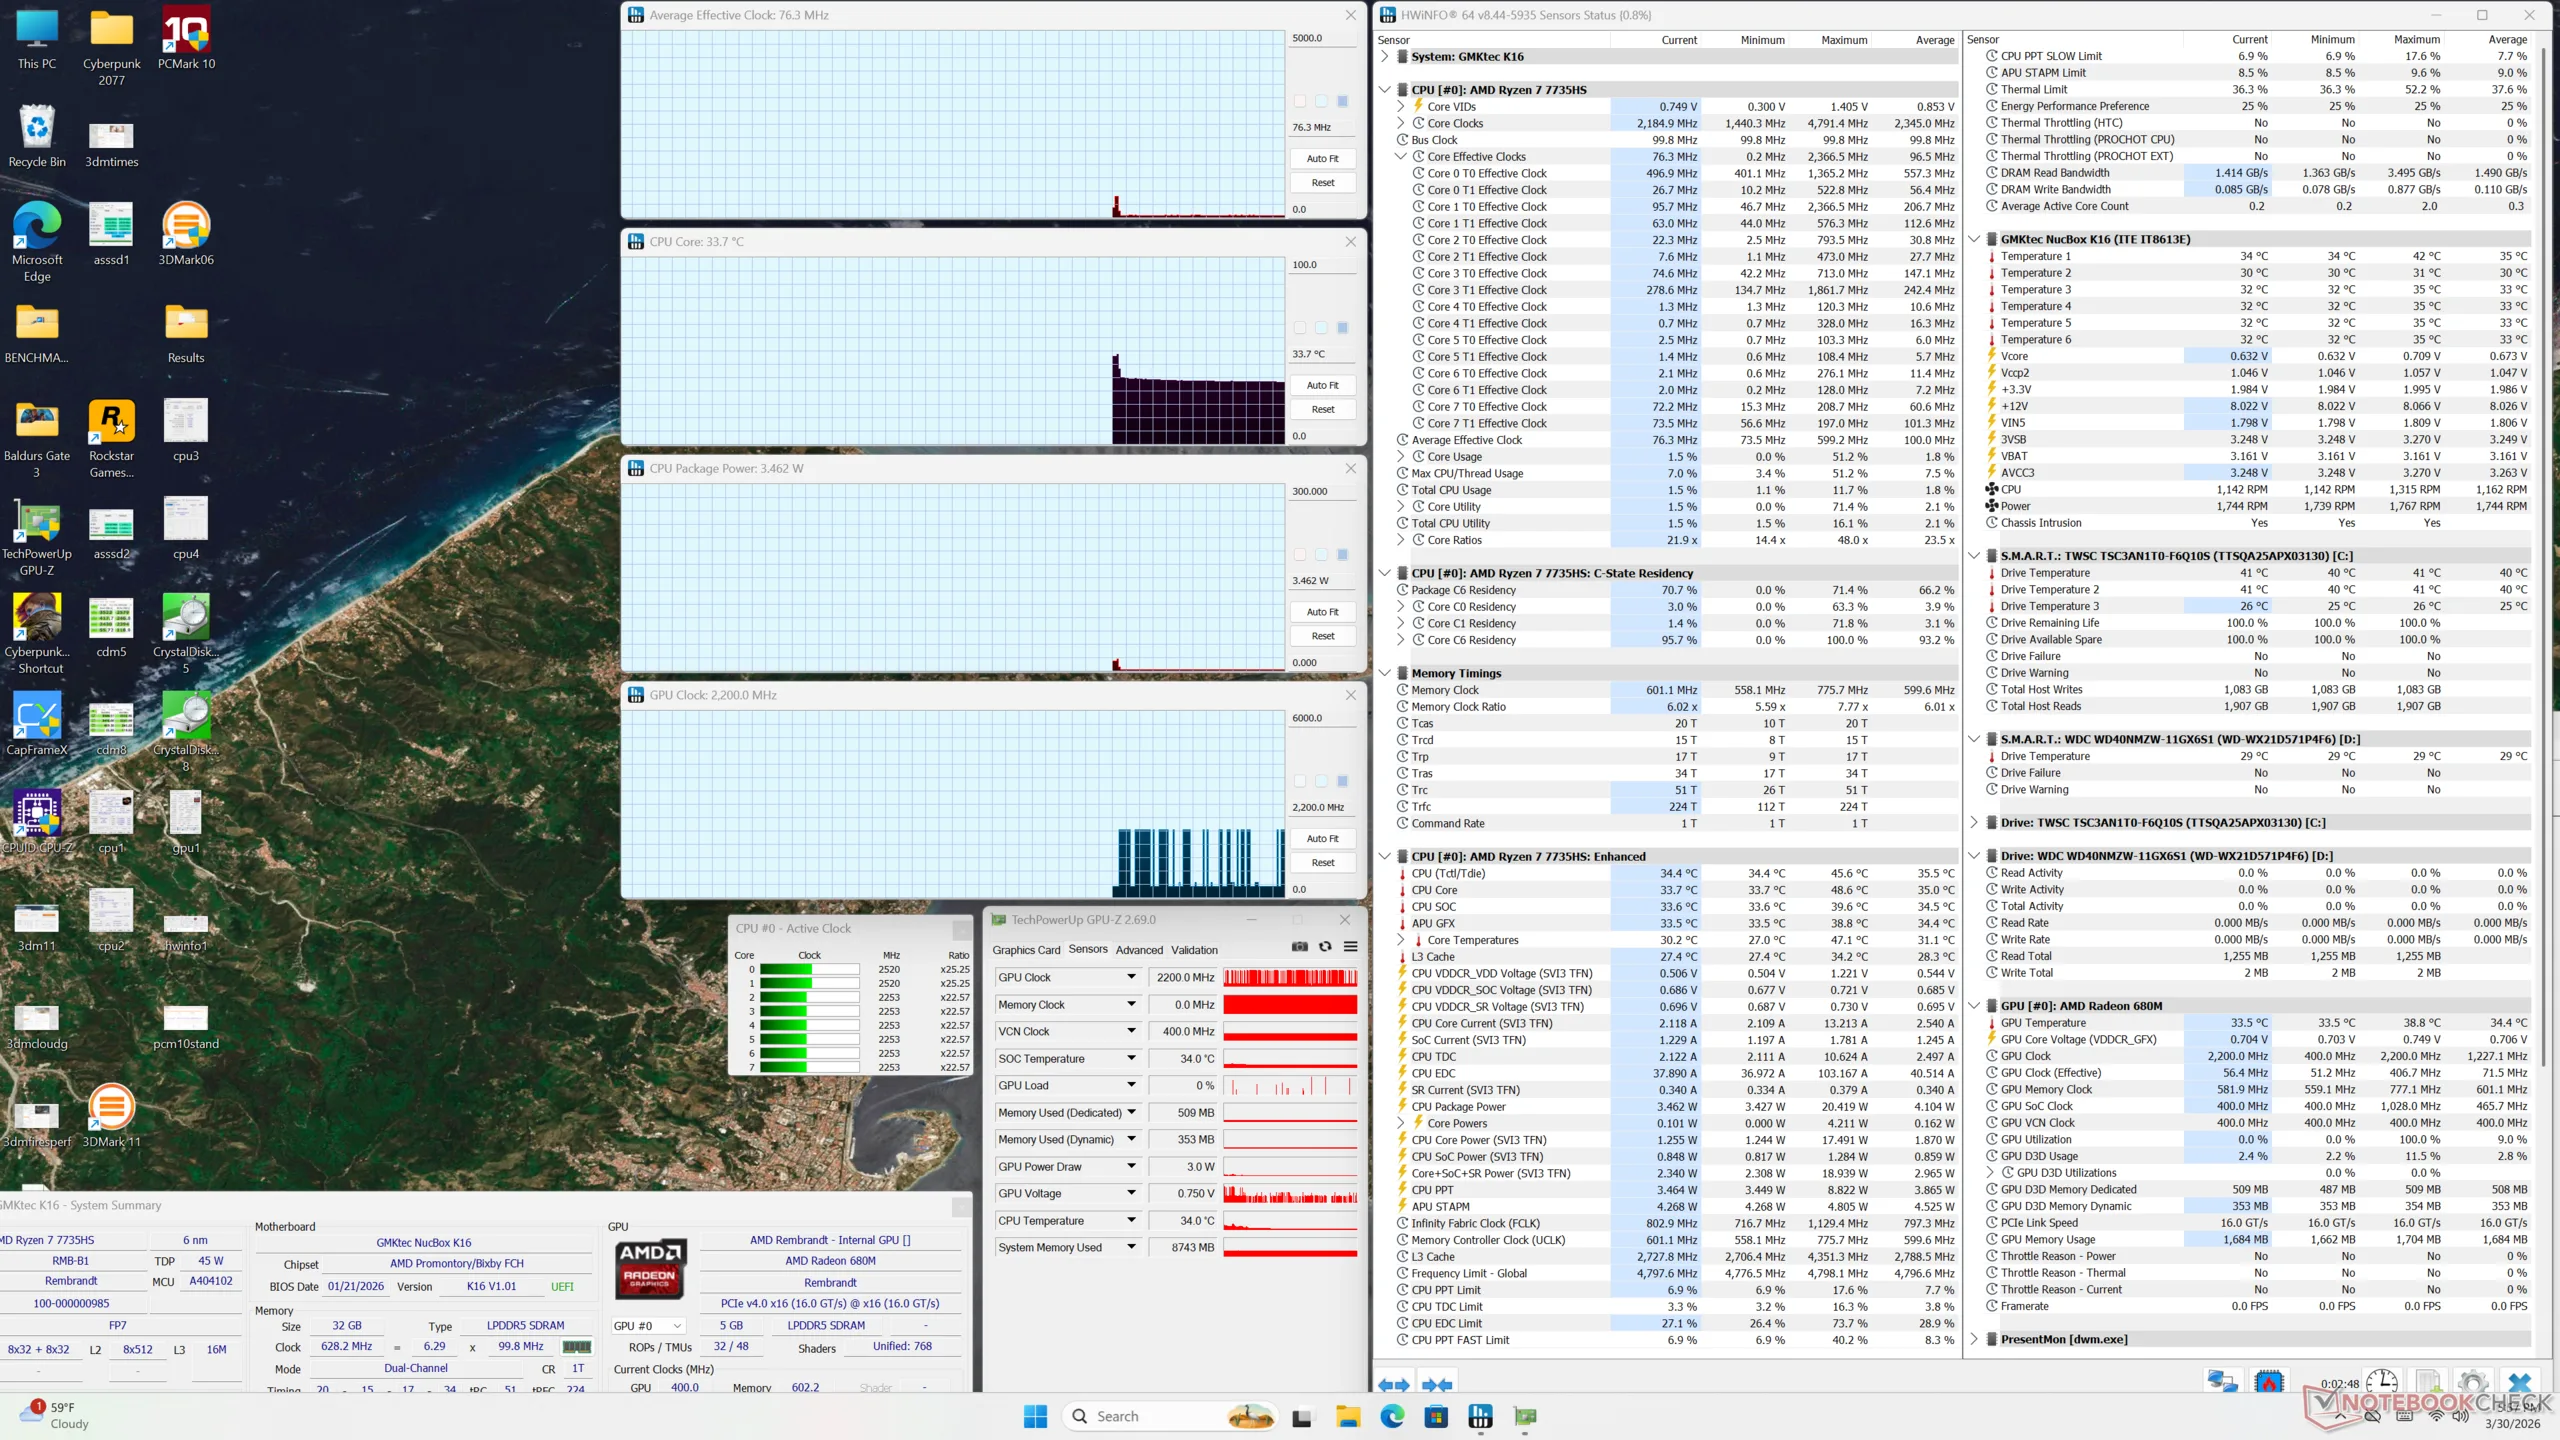Click Reset in GPU Clock graph

[x=1322, y=862]
